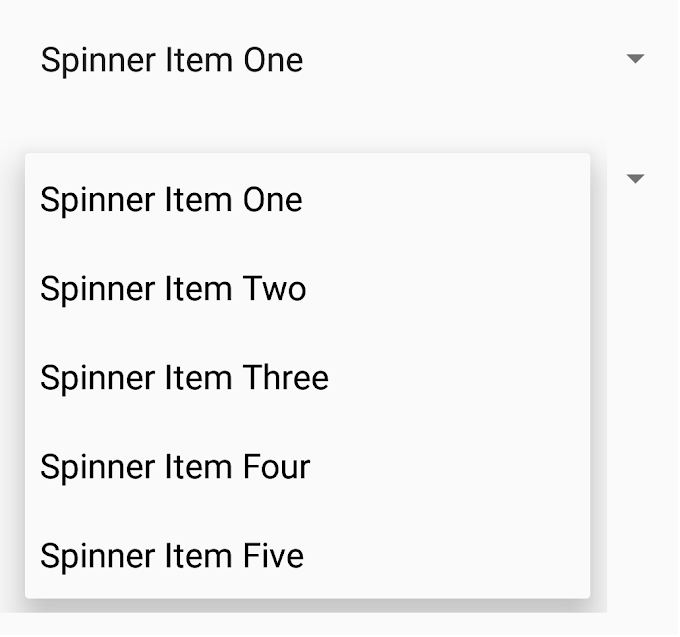Click the first option in the open popup
Viewport: 680px width, 637px height.
[x=172, y=200]
